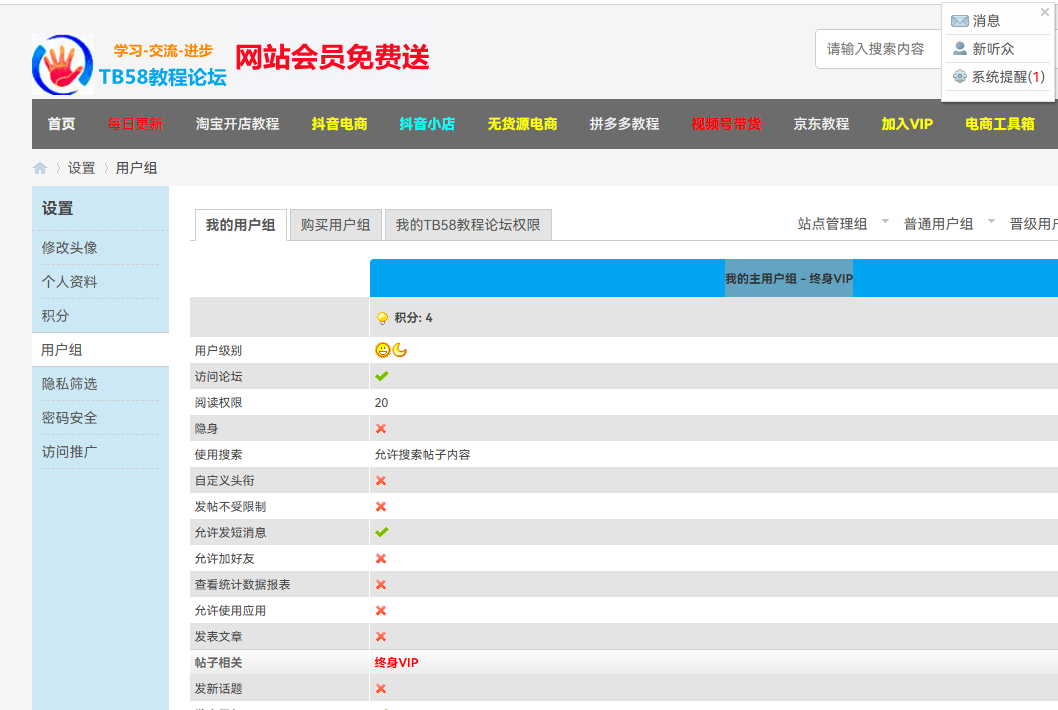Open 京东教程 navigation item
1058x710 pixels.
tap(821, 124)
